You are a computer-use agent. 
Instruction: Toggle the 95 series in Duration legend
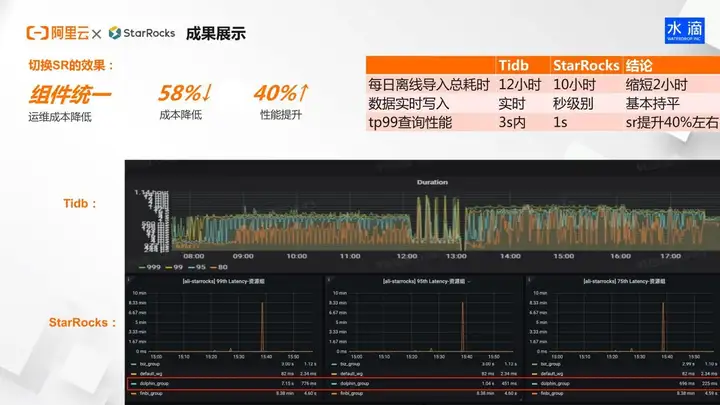tap(197, 267)
